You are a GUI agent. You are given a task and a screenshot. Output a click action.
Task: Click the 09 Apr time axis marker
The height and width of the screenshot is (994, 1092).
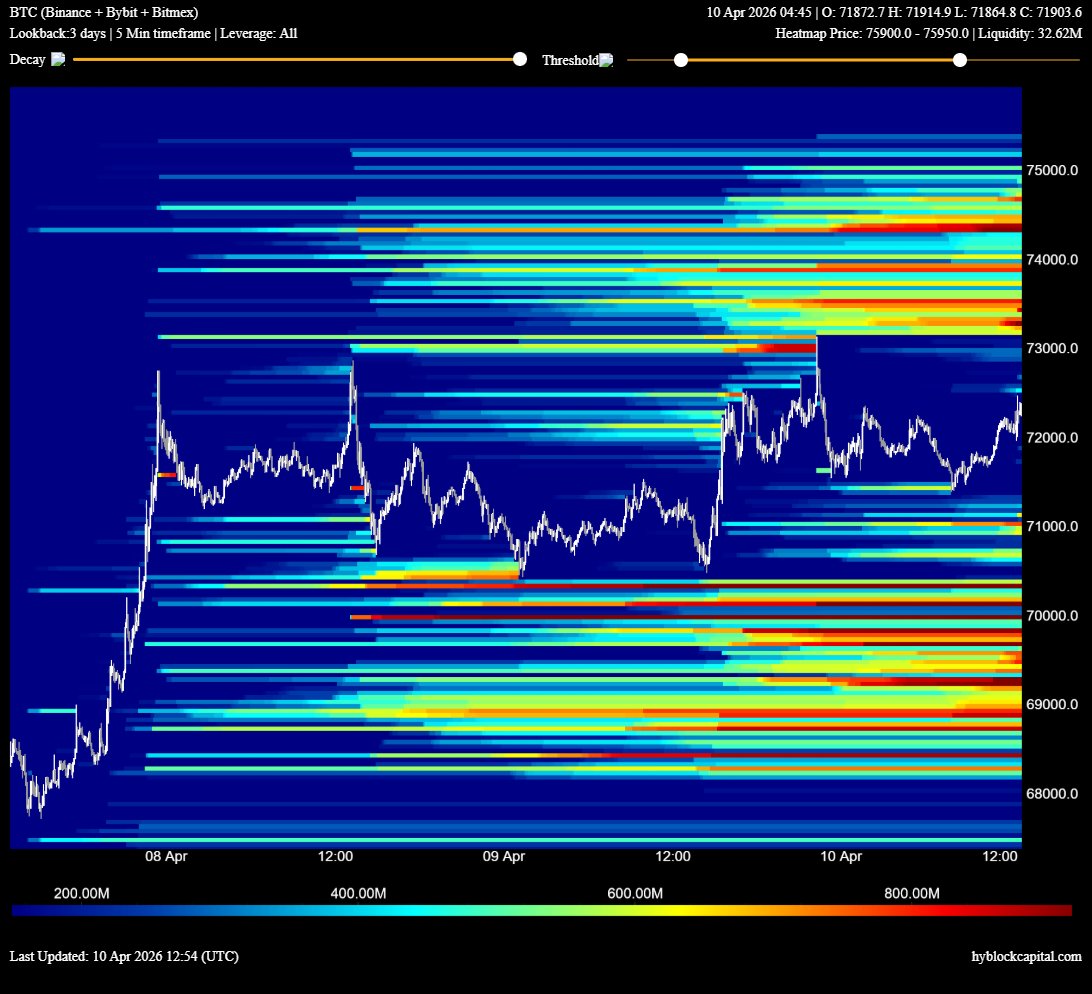(x=504, y=857)
